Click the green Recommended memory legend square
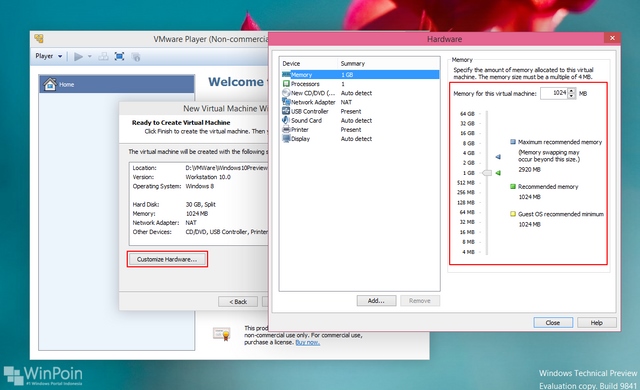Screen dimensions: 640x390 (x=513, y=186)
